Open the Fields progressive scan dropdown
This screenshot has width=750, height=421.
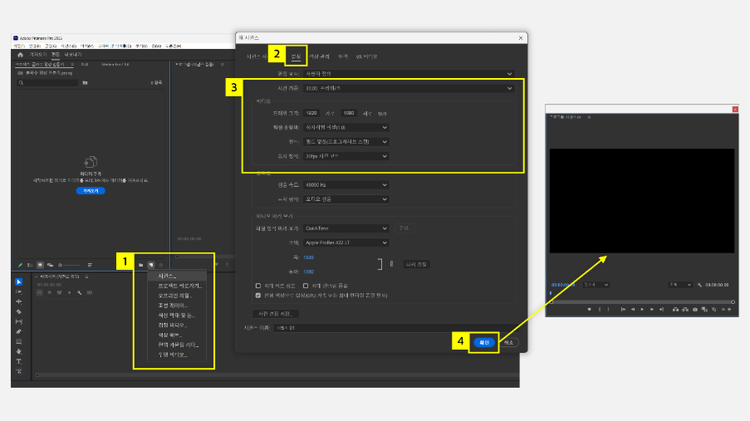point(345,142)
